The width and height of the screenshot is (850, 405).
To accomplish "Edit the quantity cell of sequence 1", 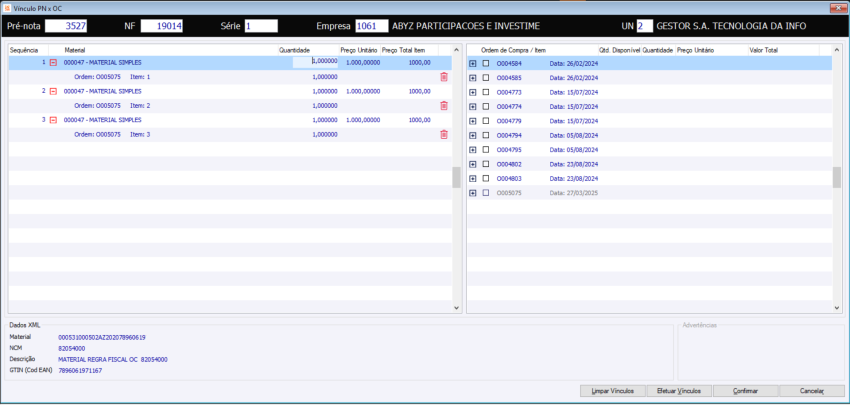I will [315, 62].
